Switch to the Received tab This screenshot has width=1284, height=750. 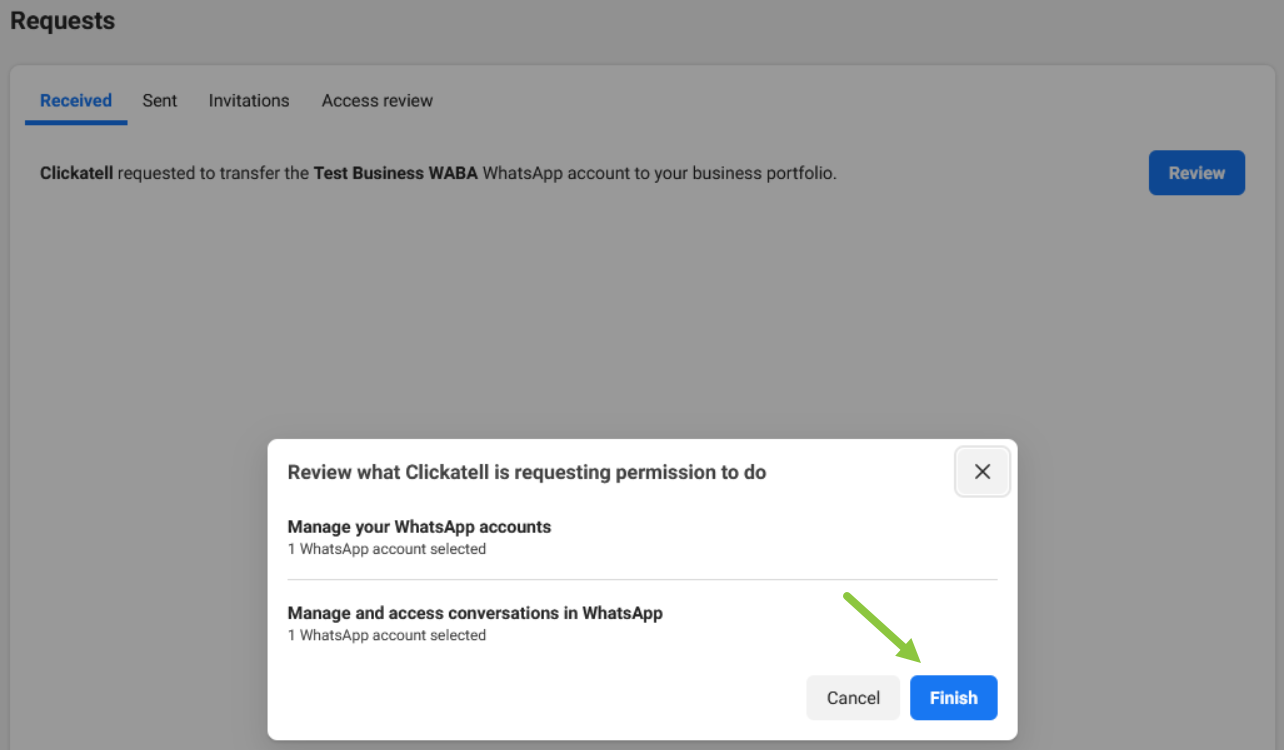coord(76,100)
